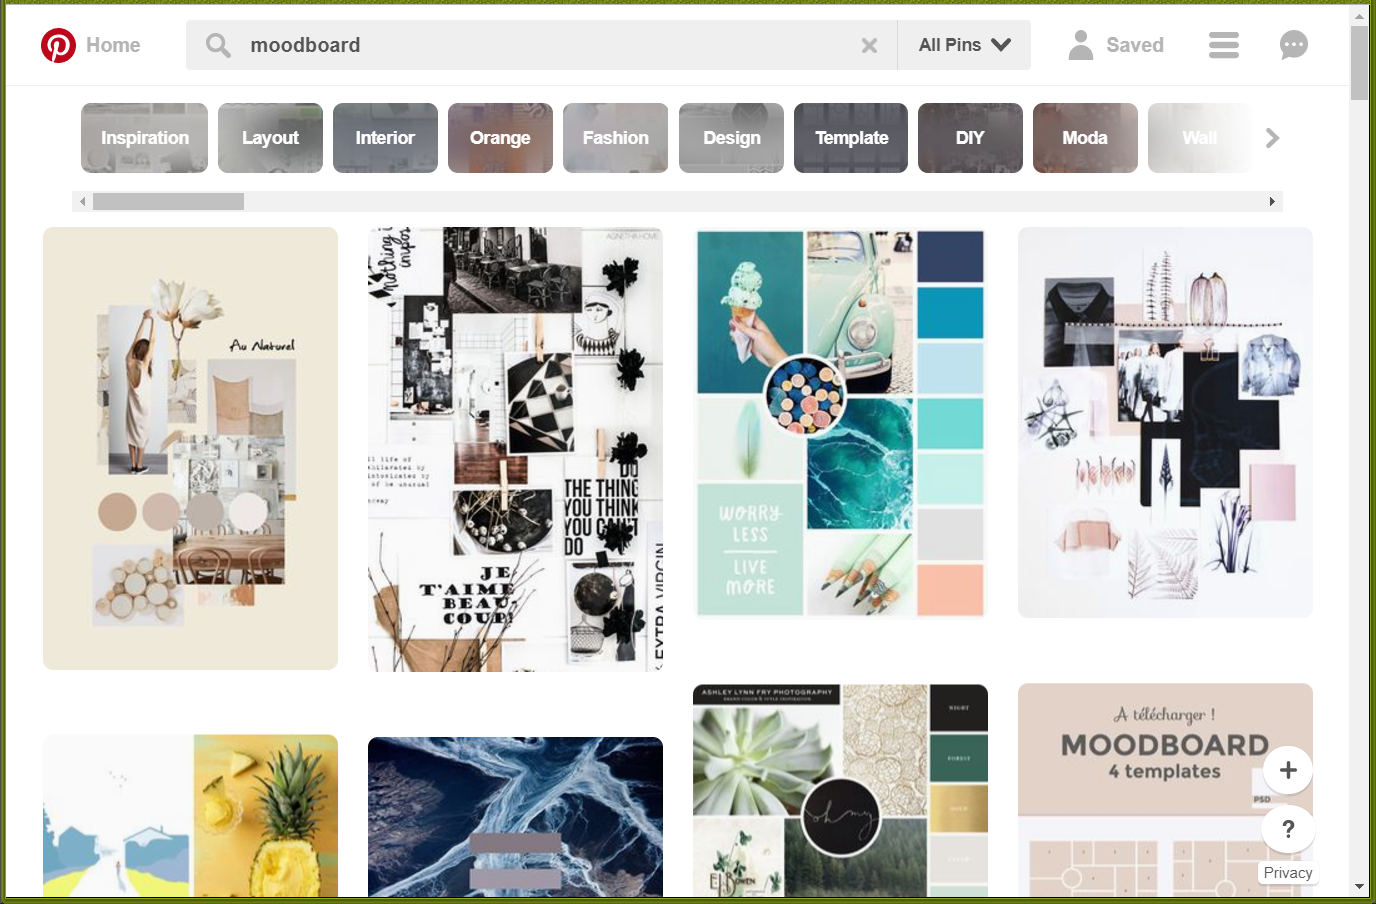
Task: Open the hamburger menu icon
Action: pos(1223,45)
